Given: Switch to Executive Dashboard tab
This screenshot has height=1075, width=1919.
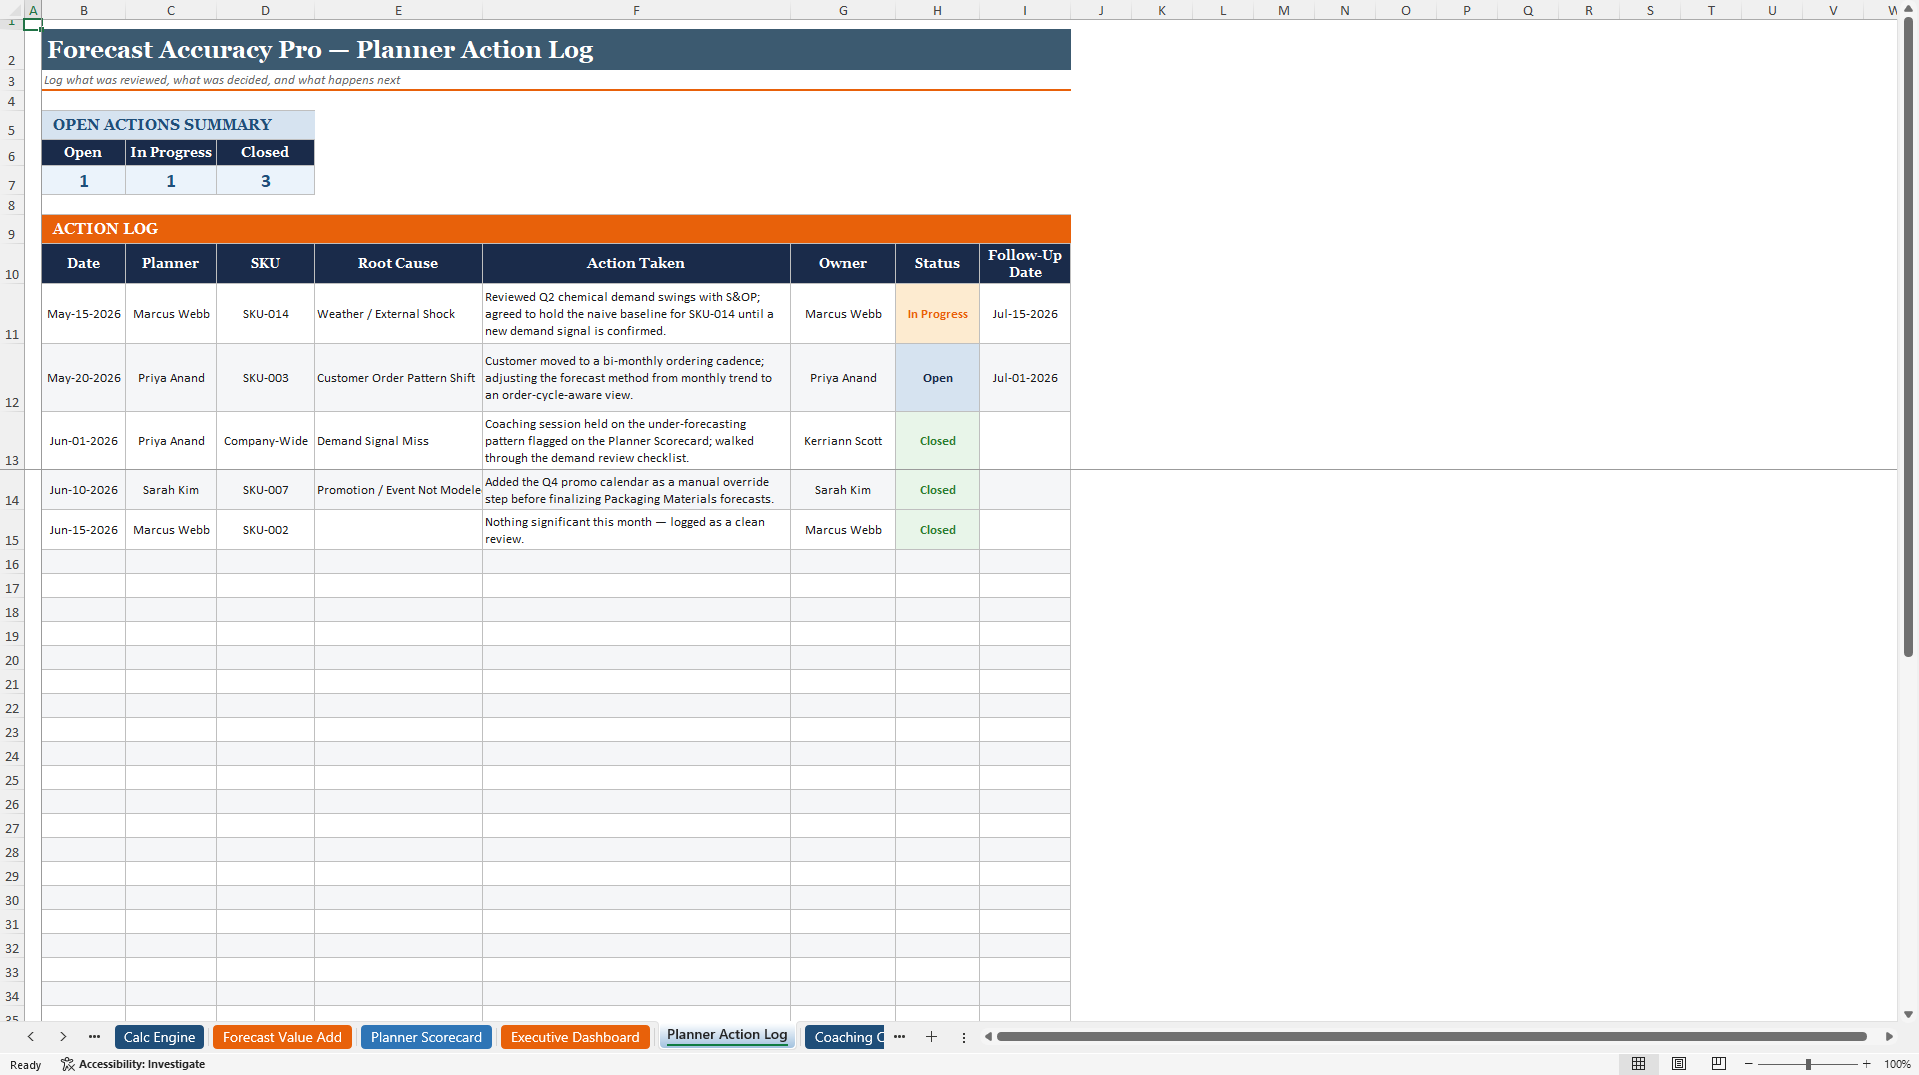Looking at the screenshot, I should tap(575, 1037).
